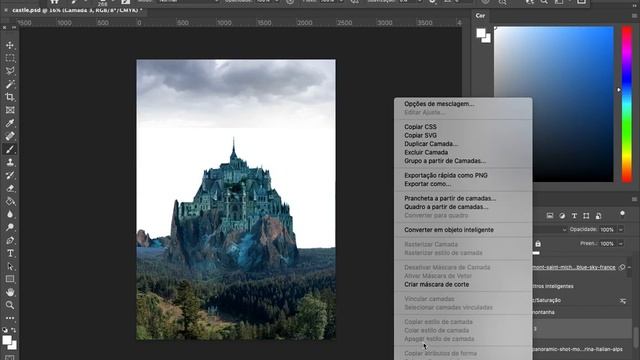Image resolution: width=640 pixels, height=360 pixels.
Task: Select the Zoom tool
Action: [x=10, y=305]
